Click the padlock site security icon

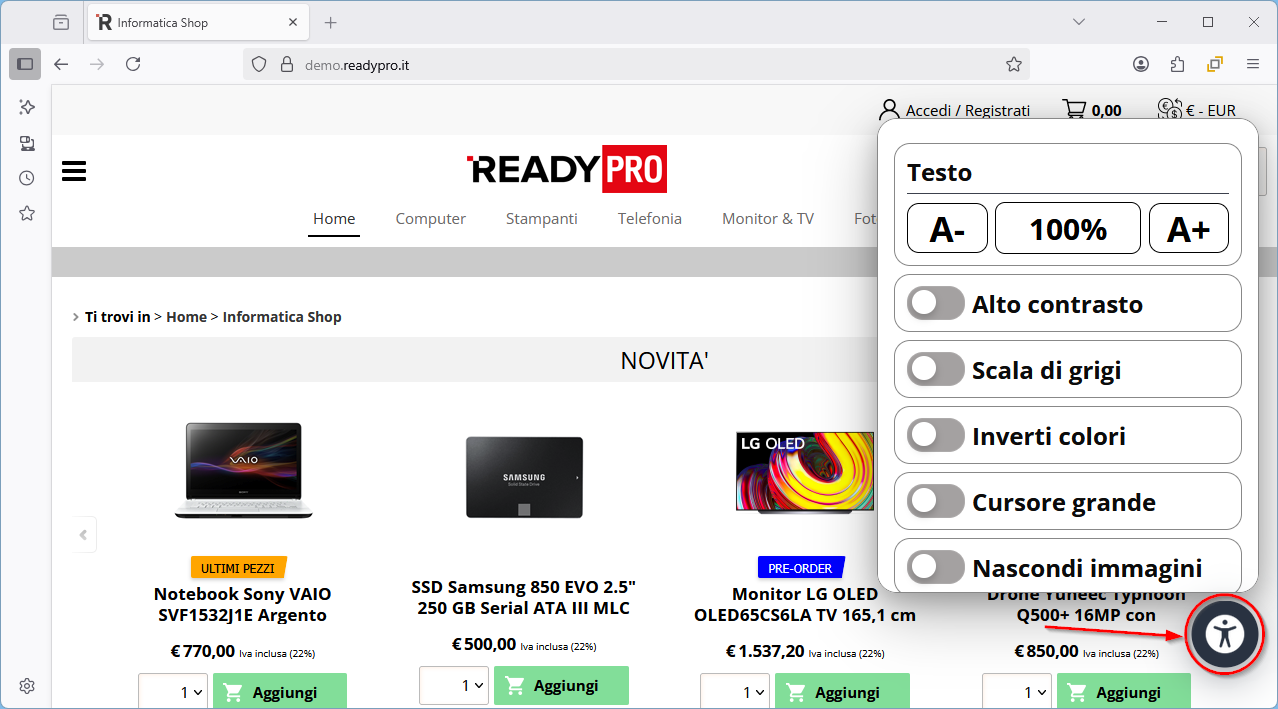pyautogui.click(x=286, y=64)
